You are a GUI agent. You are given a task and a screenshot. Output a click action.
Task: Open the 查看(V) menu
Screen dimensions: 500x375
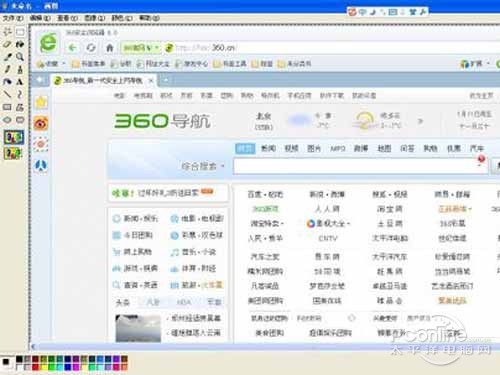coord(67,18)
